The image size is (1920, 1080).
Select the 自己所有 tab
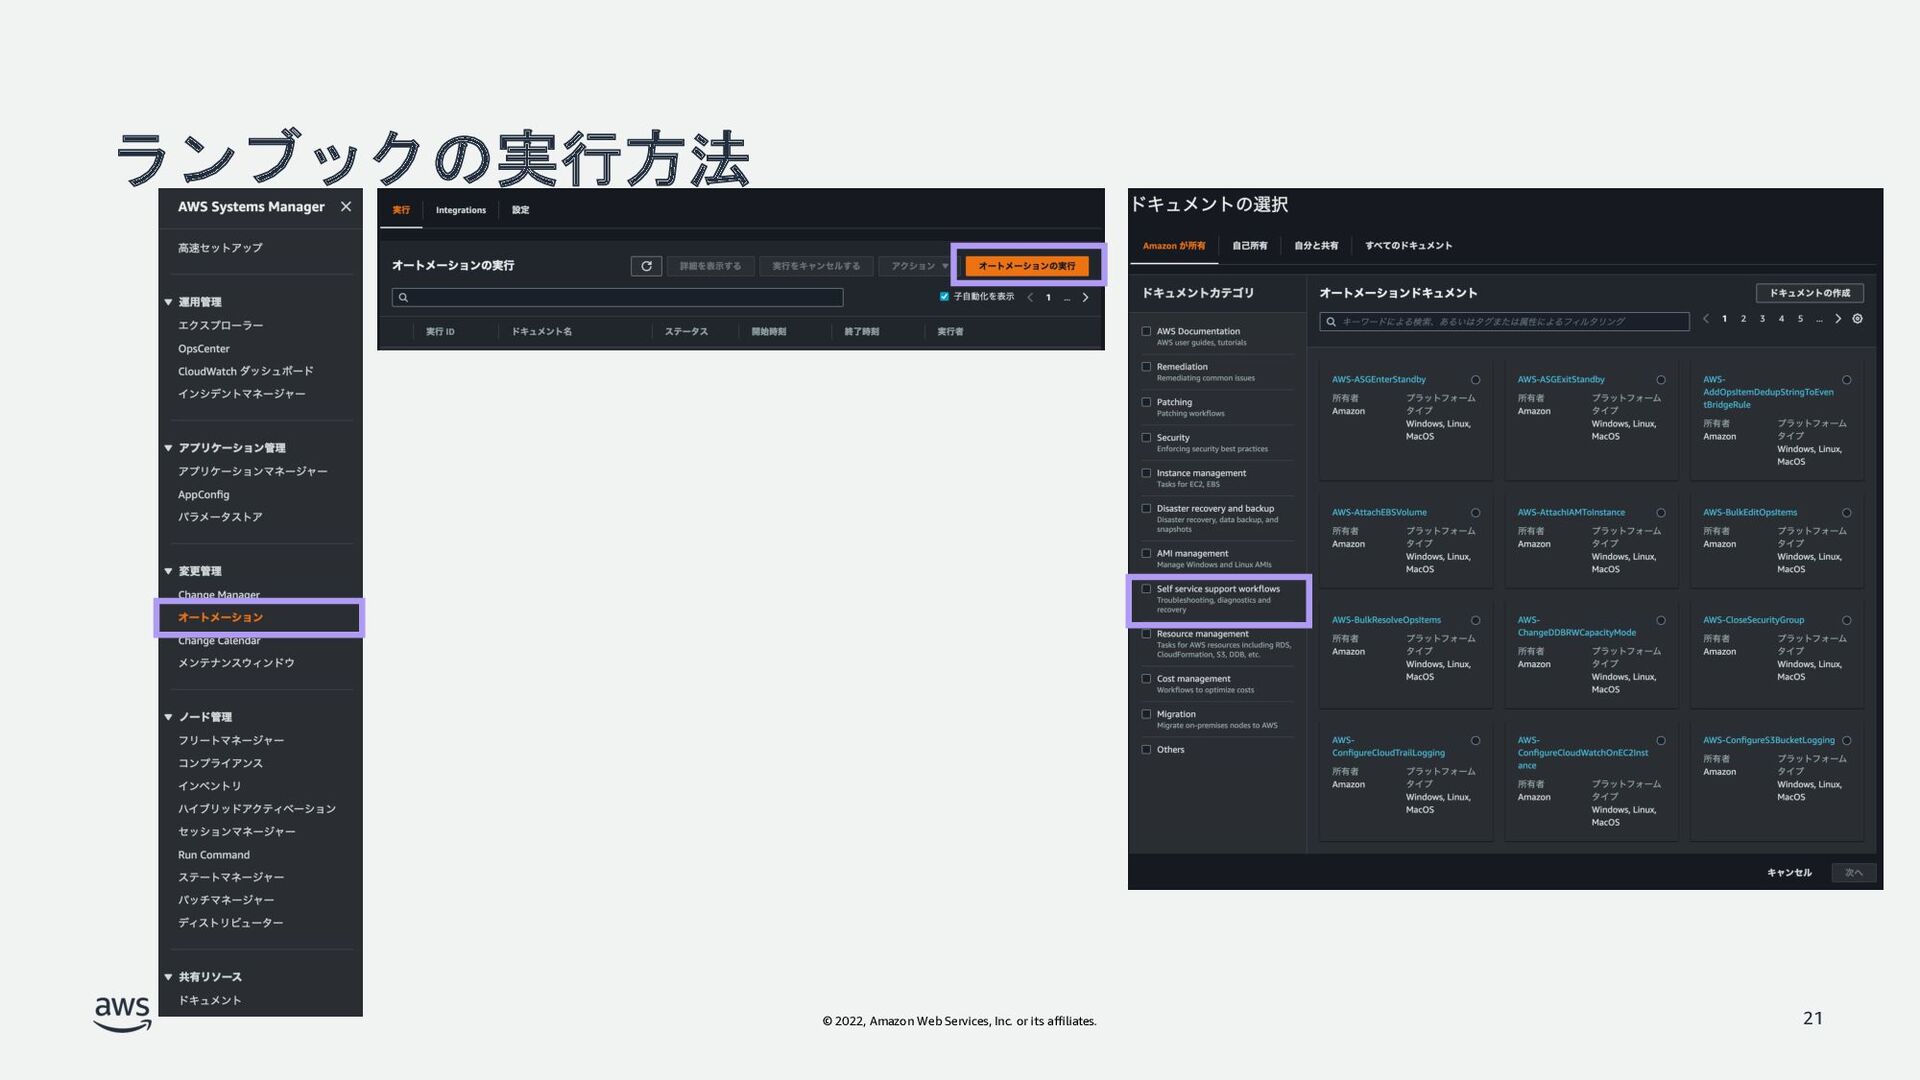pyautogui.click(x=1250, y=246)
